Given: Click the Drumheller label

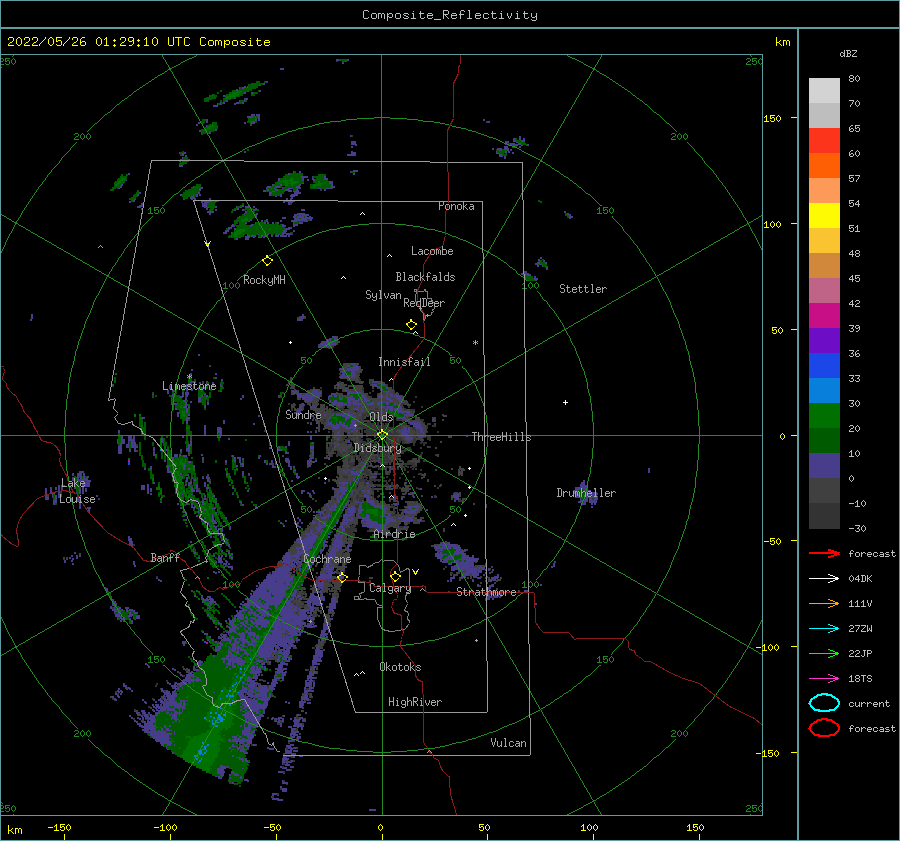Looking at the screenshot, I should pyautogui.click(x=586, y=493).
